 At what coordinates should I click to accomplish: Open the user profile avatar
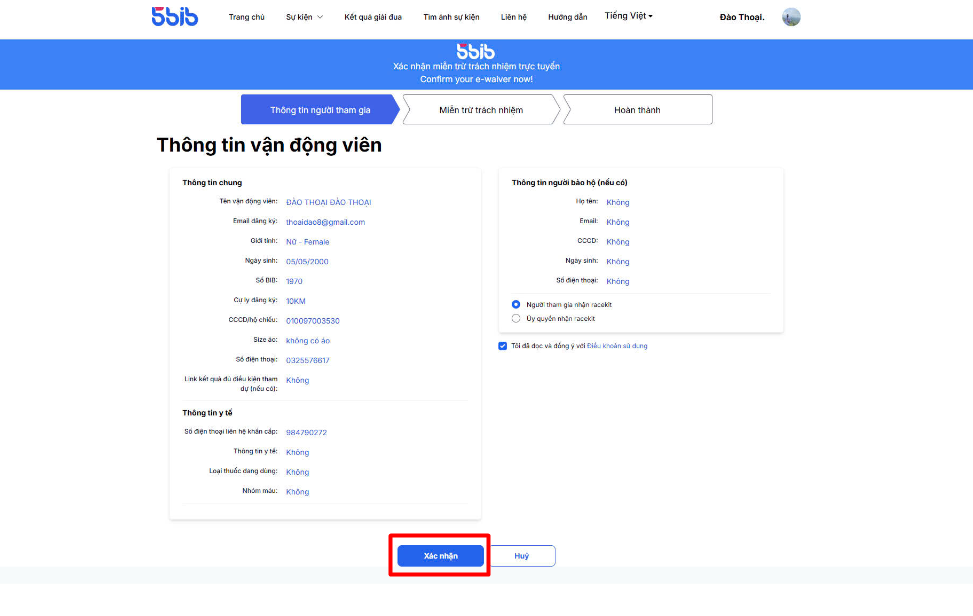791,17
